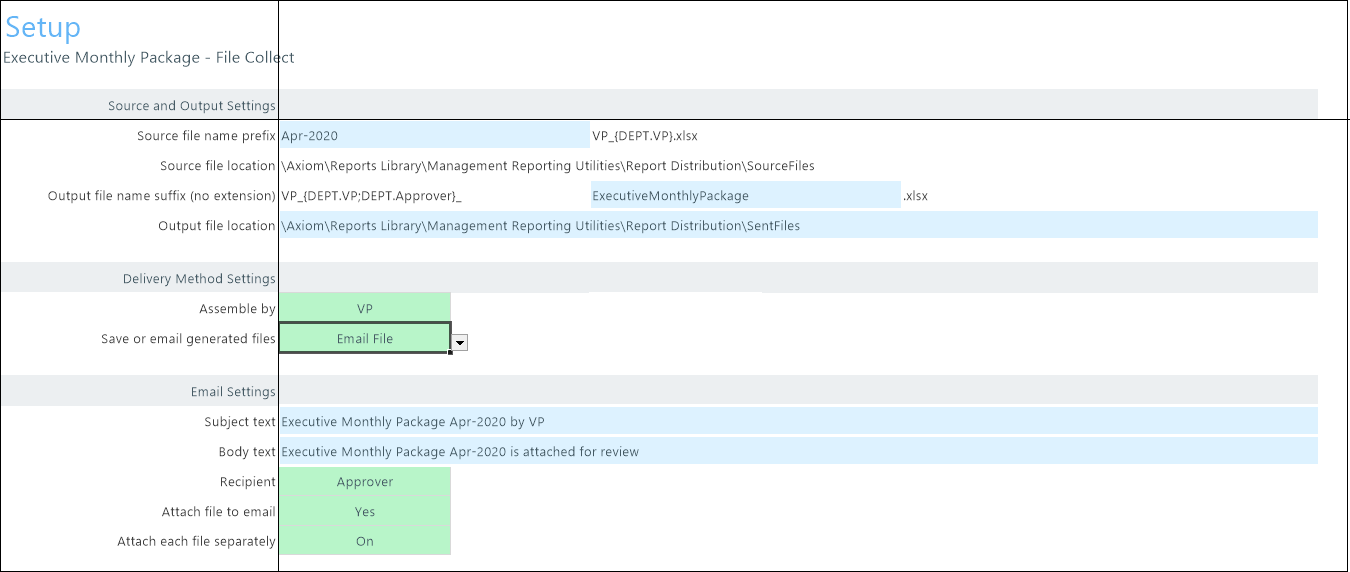
Task: Select the Assemble by VP cell
Action: tap(365, 308)
